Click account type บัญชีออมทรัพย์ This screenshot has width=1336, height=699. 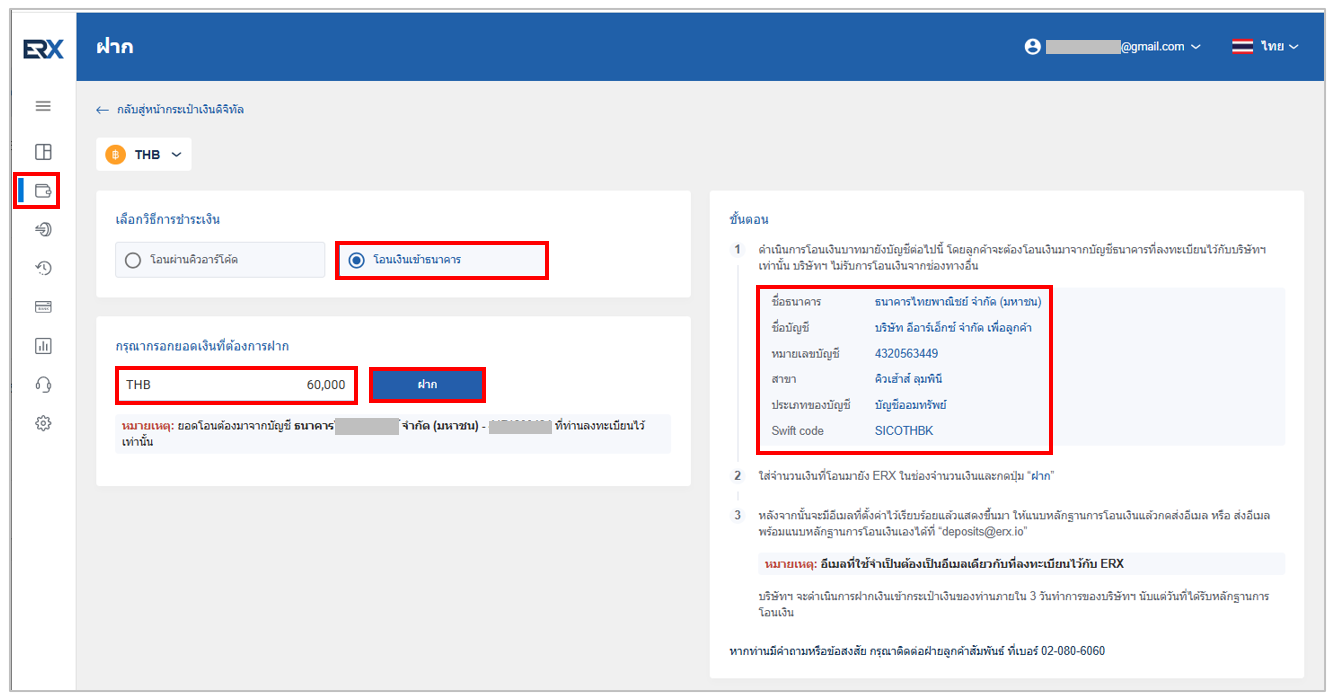coord(910,406)
